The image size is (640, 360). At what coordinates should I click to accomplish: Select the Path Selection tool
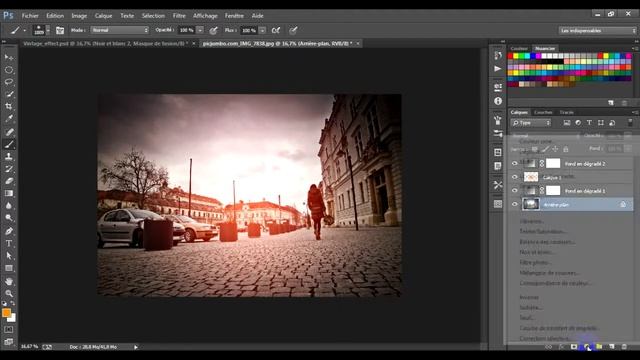[9, 256]
